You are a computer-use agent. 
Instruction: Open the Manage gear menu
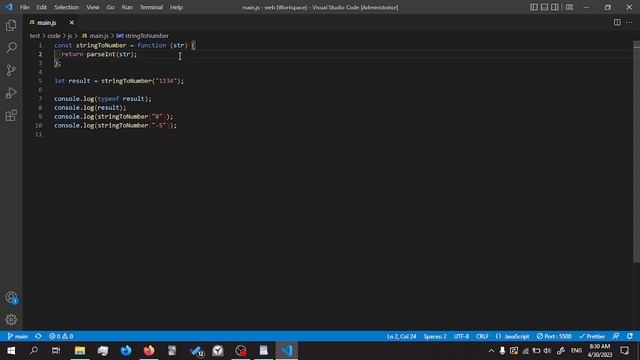[11, 320]
